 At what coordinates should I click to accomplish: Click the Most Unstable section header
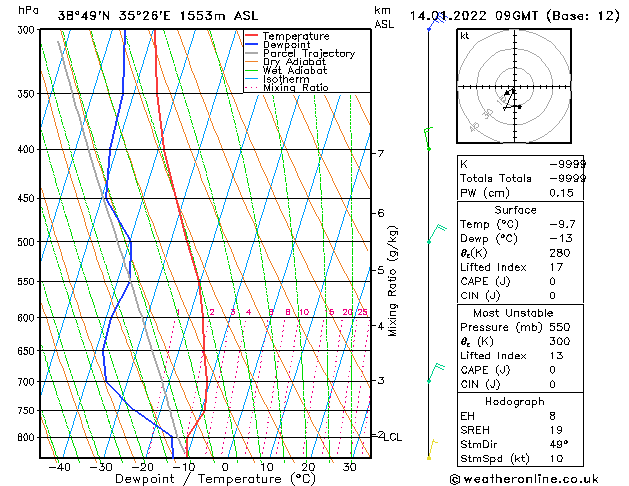pyautogui.click(x=513, y=313)
